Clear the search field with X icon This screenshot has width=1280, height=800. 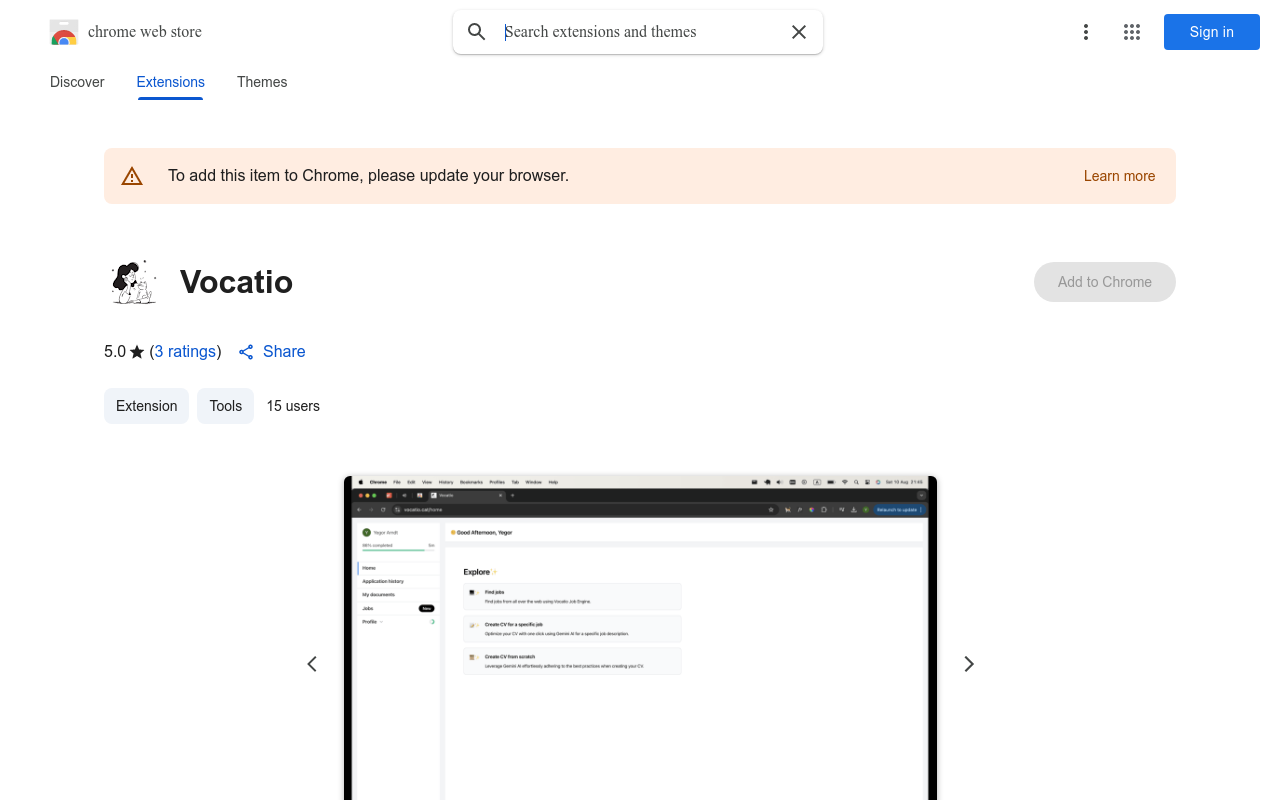(799, 32)
